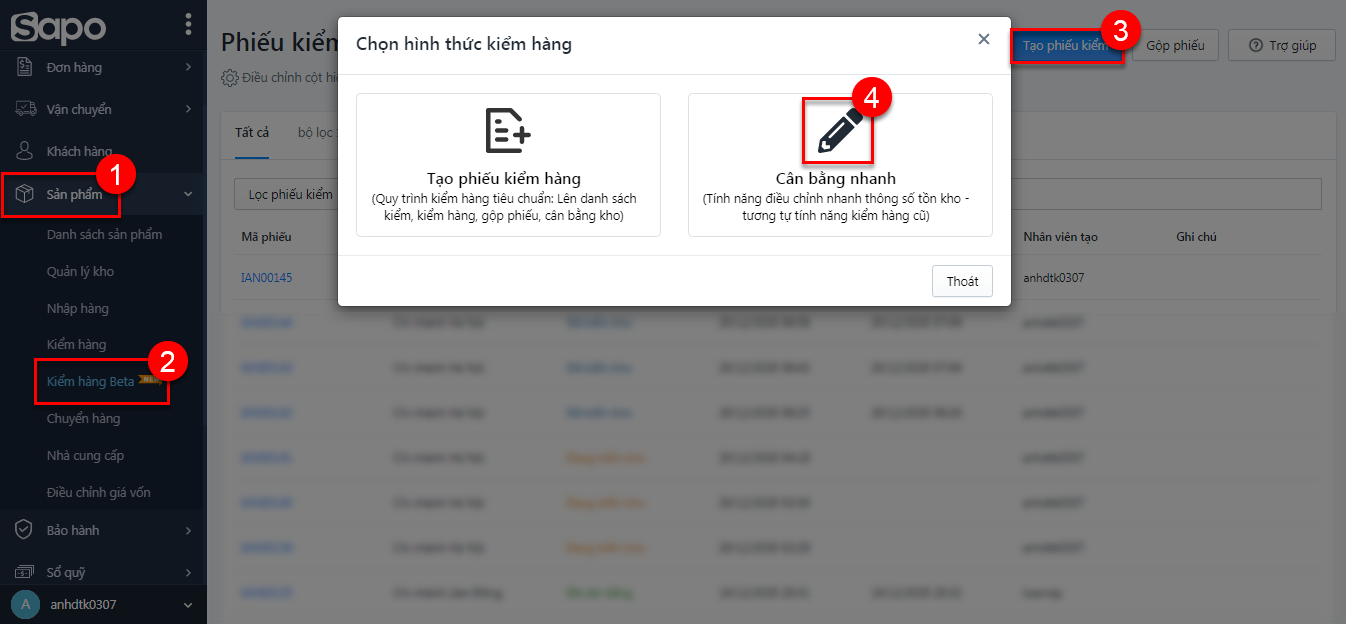Click the Bảo hành shield icon
Viewport: 1346px width, 624px height.
coord(24,530)
